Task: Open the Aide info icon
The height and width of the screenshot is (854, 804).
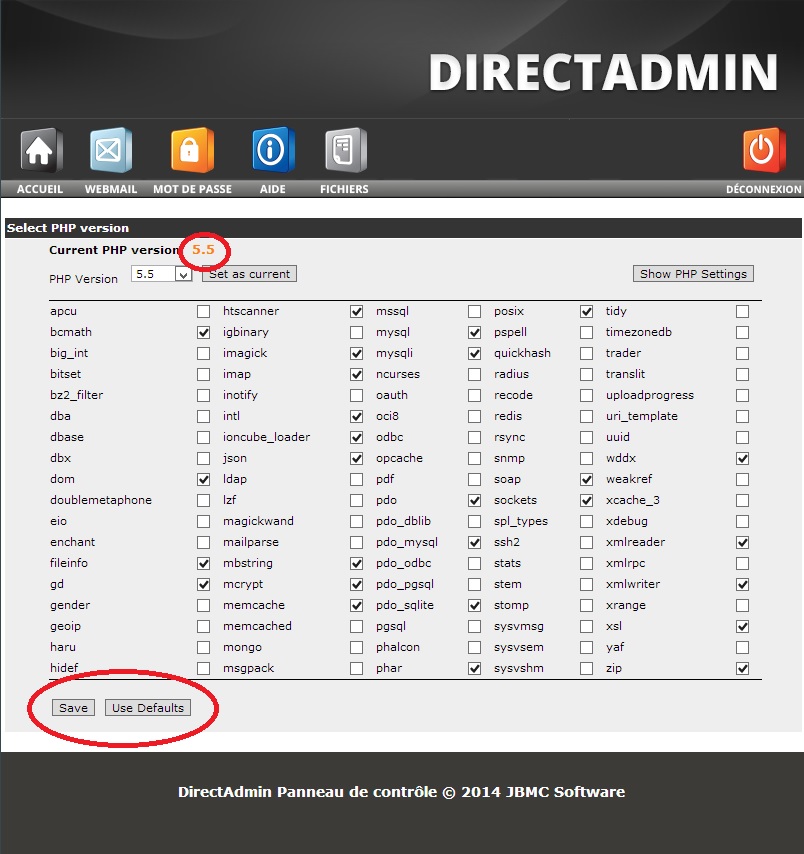Action: [x=273, y=150]
